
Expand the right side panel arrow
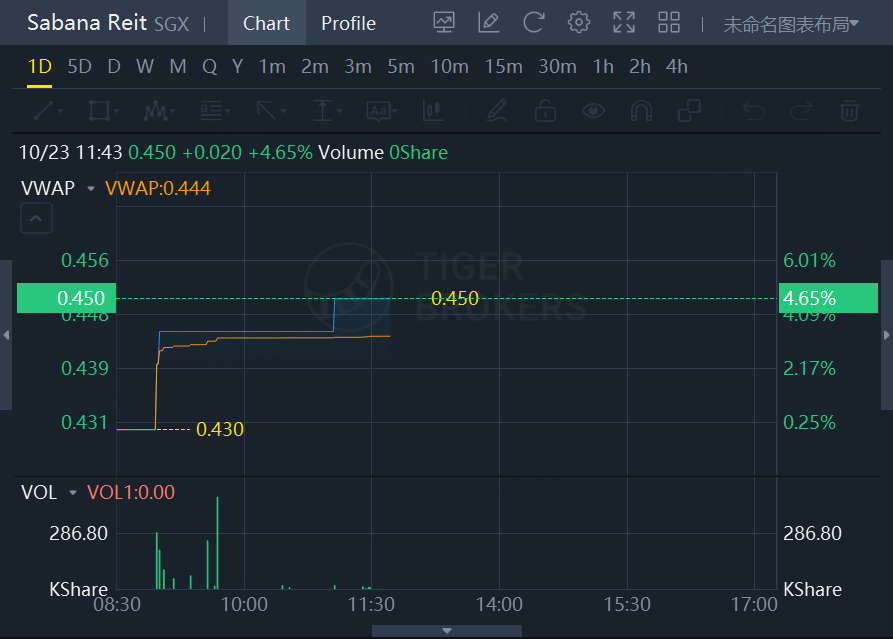(x=887, y=335)
